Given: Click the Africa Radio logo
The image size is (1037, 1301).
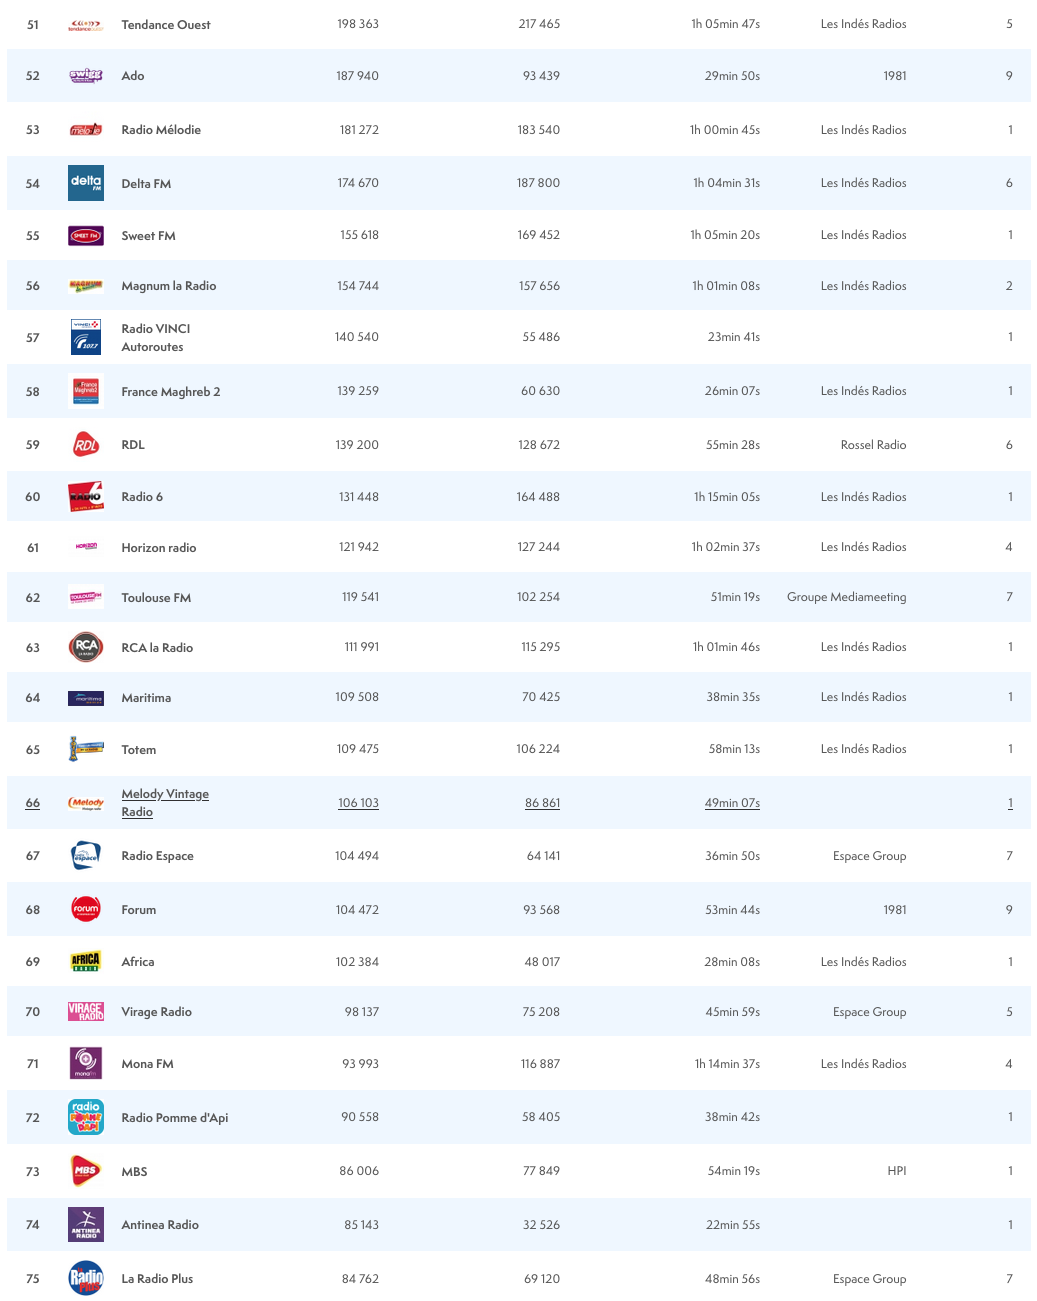Looking at the screenshot, I should pos(86,961).
